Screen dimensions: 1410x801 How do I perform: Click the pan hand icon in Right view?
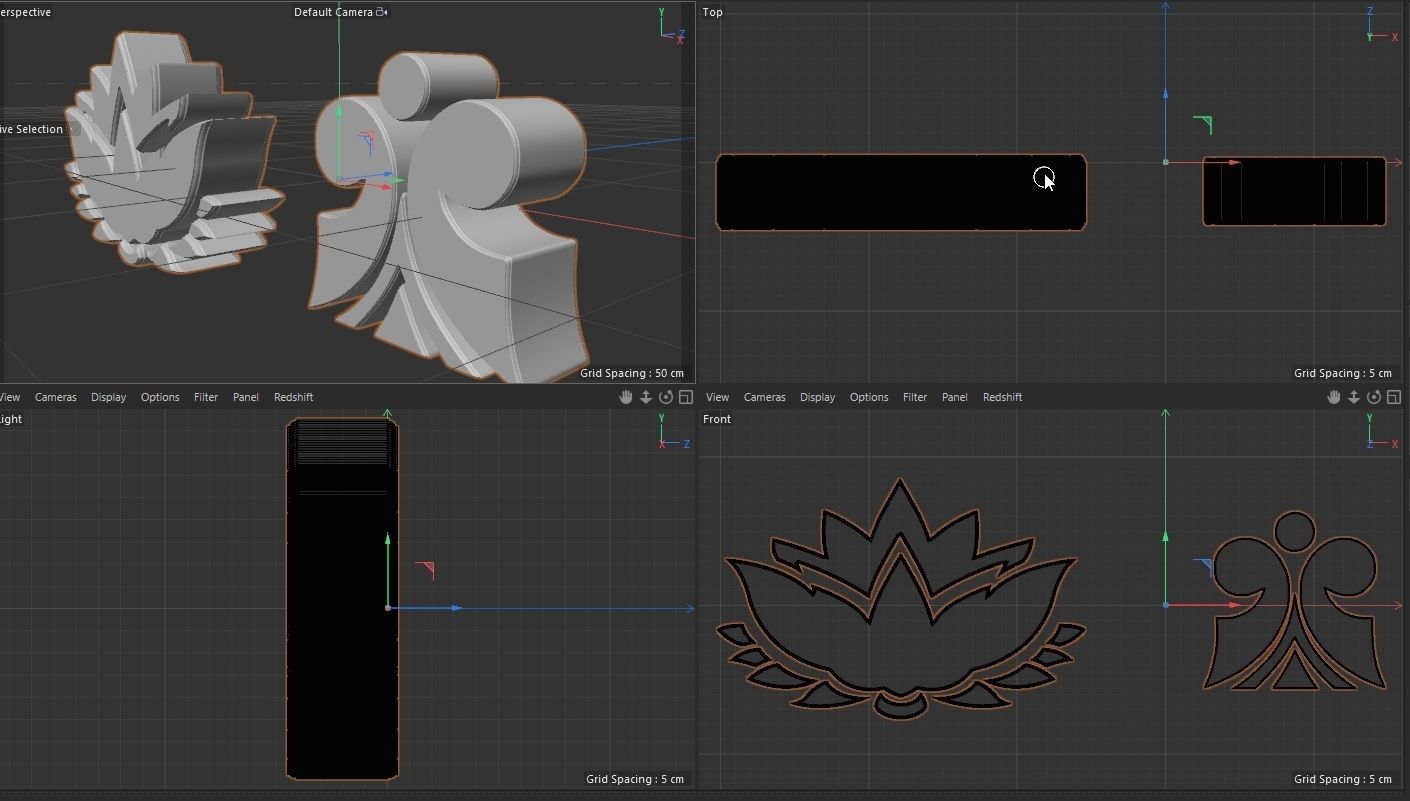click(626, 397)
